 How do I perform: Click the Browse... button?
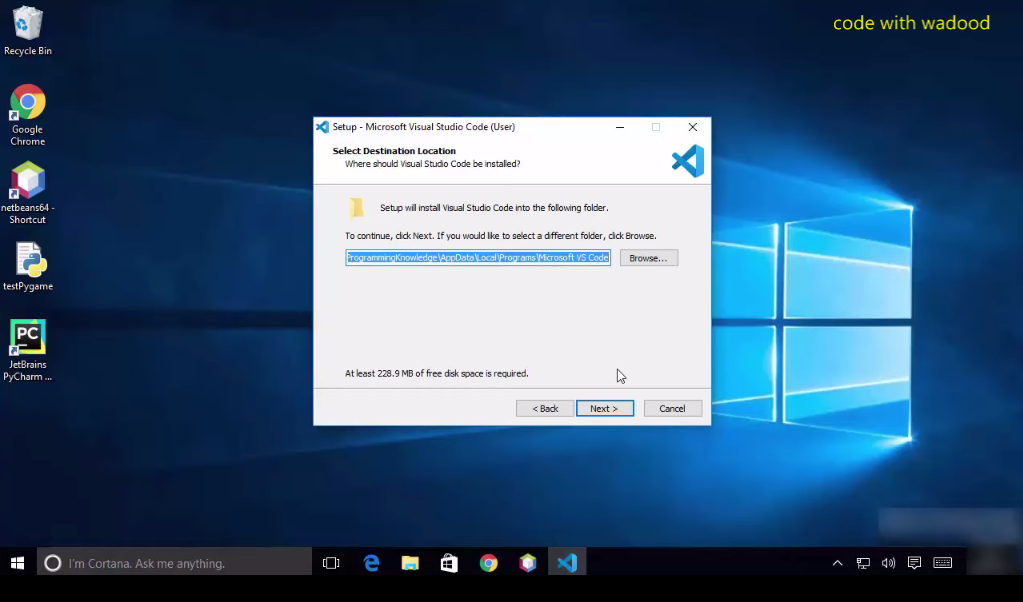point(649,258)
